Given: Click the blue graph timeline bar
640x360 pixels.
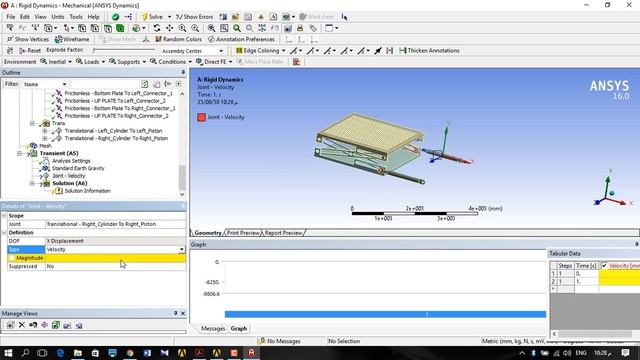Looking at the screenshot, I should point(385,314).
